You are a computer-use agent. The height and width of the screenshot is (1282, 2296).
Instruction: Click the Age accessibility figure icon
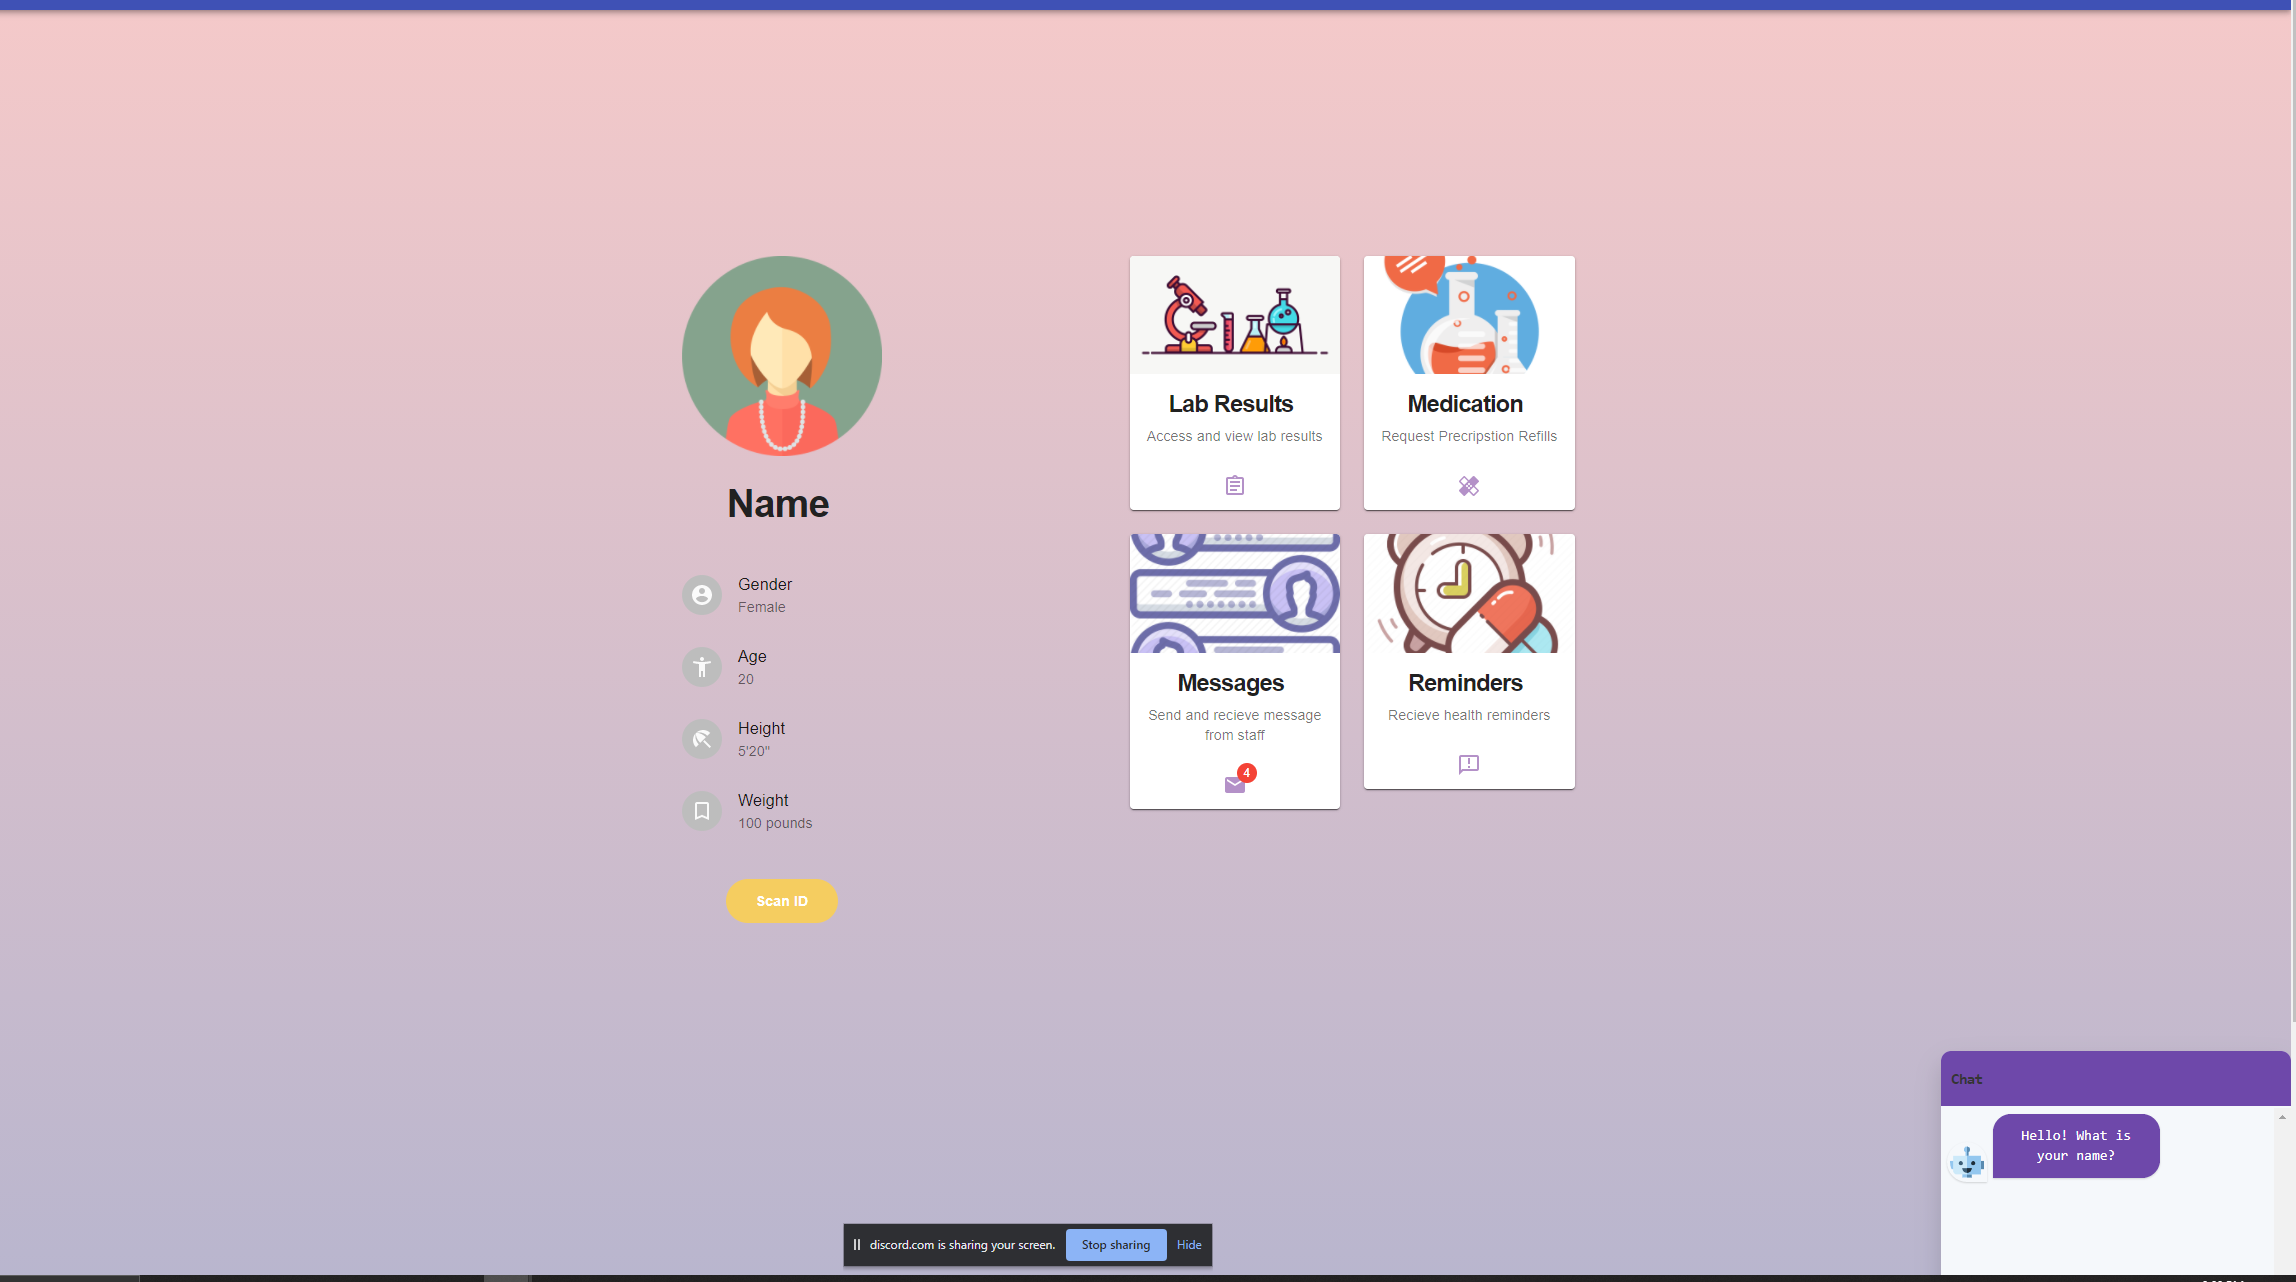tap(702, 667)
